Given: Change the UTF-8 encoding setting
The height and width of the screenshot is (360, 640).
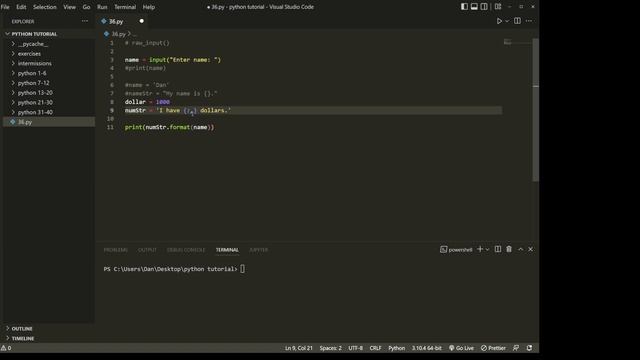Looking at the screenshot, I should (356, 348).
